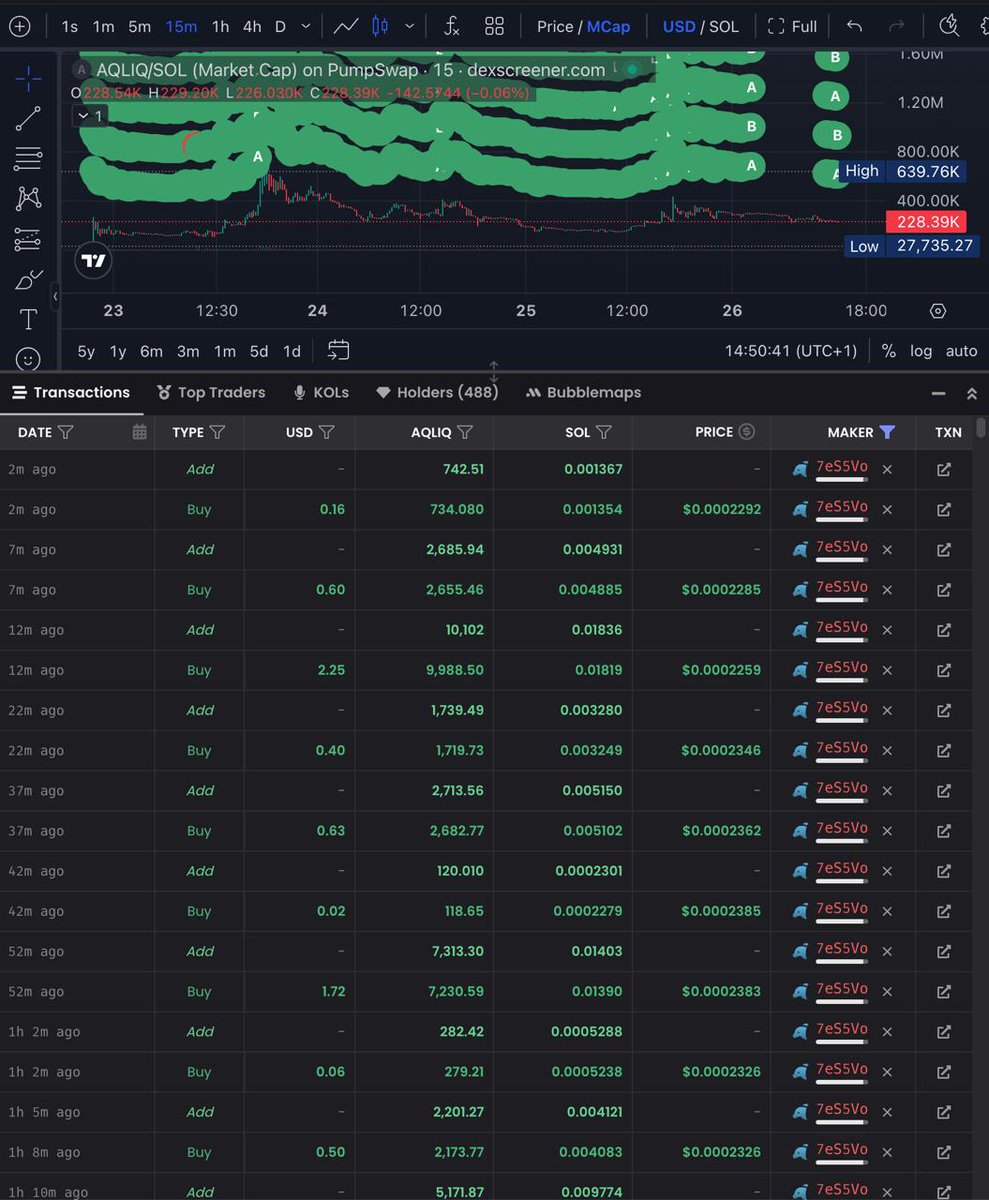
Task: Select the brush drawing tool
Action: pyautogui.click(x=29, y=279)
